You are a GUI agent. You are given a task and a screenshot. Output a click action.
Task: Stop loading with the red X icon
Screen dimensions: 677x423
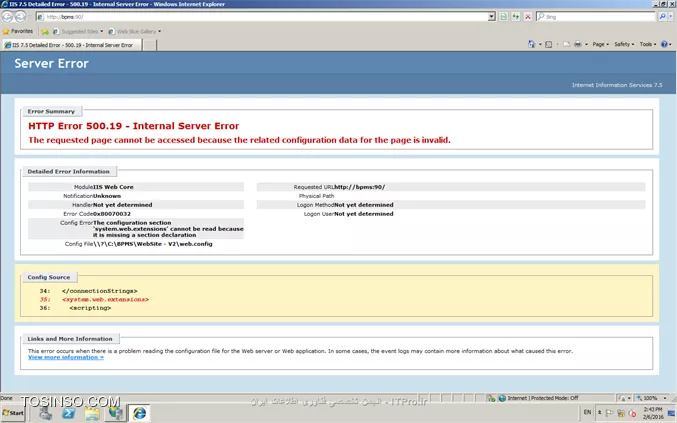coord(528,16)
